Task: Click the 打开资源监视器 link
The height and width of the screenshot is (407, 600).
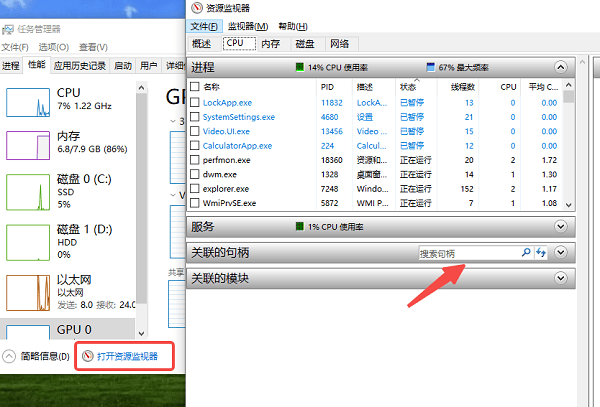Action: coord(127,357)
